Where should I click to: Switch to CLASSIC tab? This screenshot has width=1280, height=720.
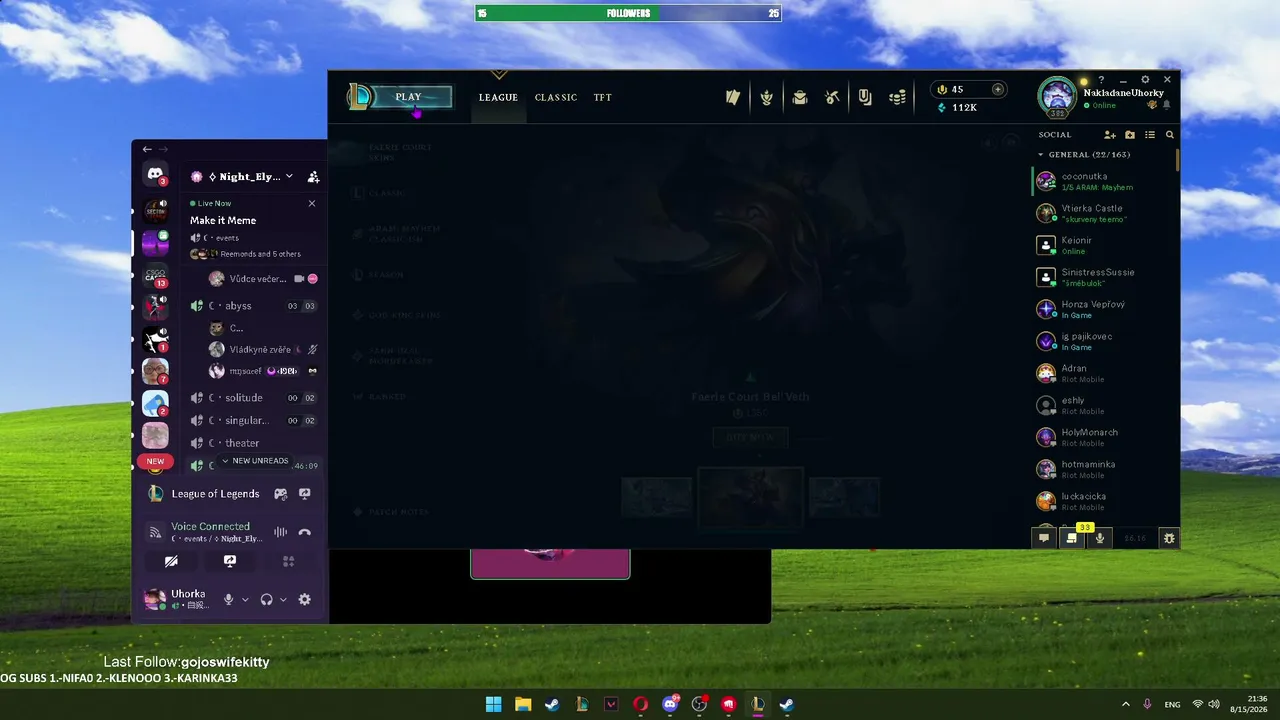[x=556, y=97]
